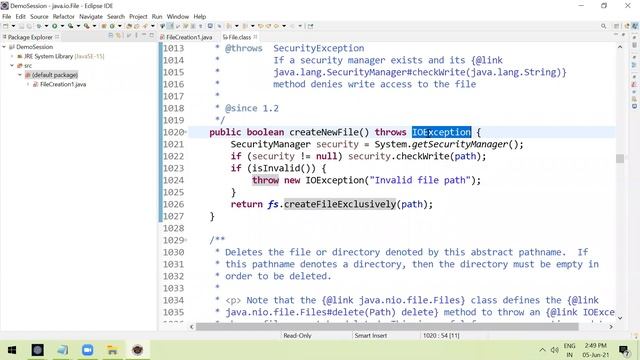Click the 1020 : 54 cursor position indicator
The height and width of the screenshot is (360, 640).
click(x=441, y=336)
